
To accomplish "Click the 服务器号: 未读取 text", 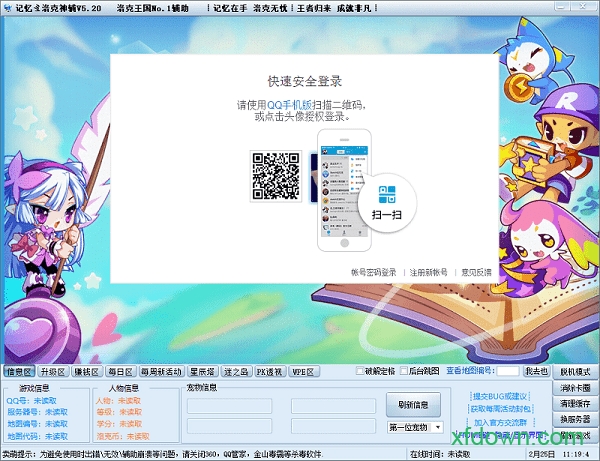I will [x=38, y=412].
